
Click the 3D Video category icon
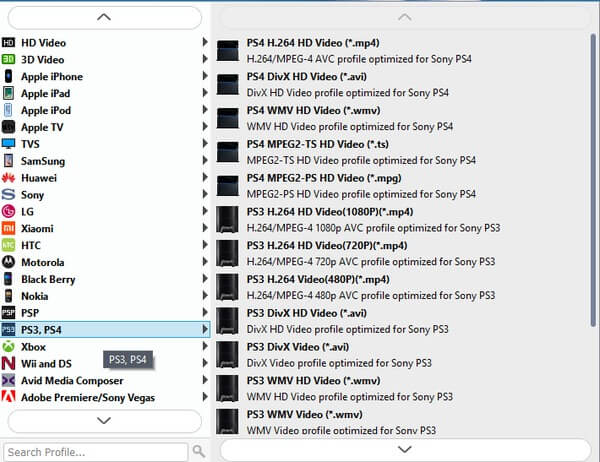pyautogui.click(x=8, y=59)
